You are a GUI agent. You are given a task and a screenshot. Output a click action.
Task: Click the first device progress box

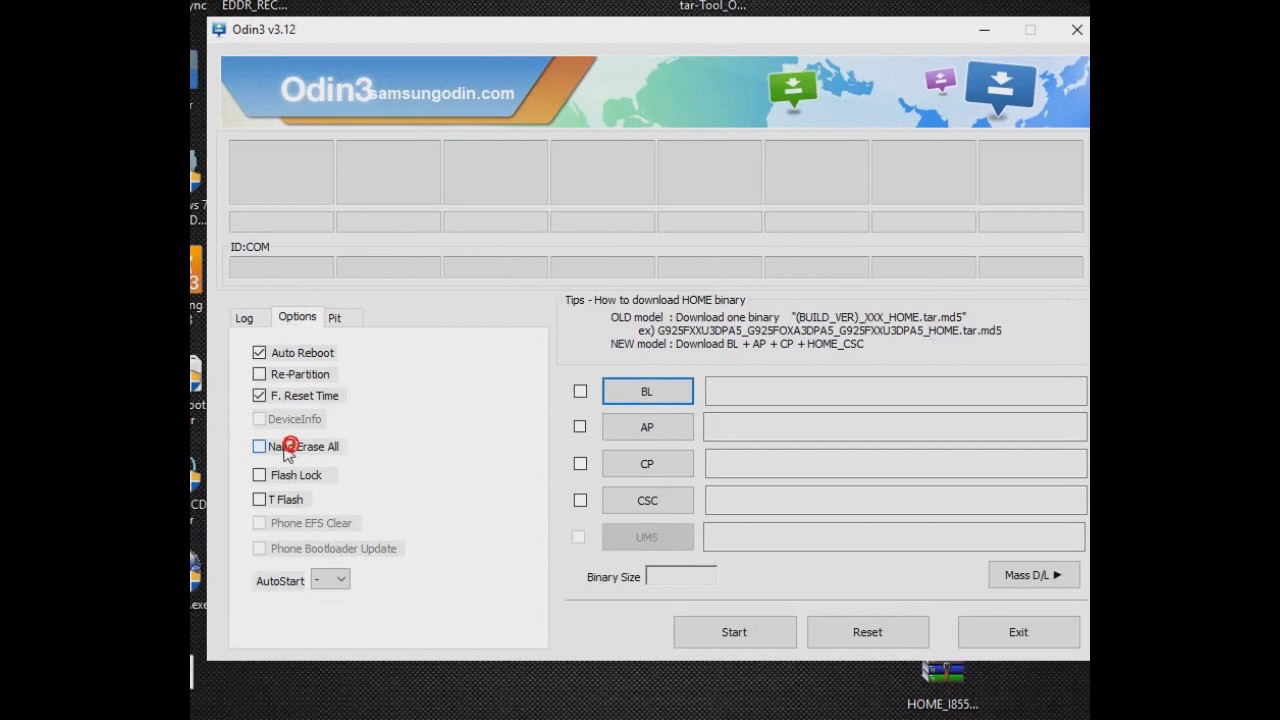pyautogui.click(x=281, y=172)
